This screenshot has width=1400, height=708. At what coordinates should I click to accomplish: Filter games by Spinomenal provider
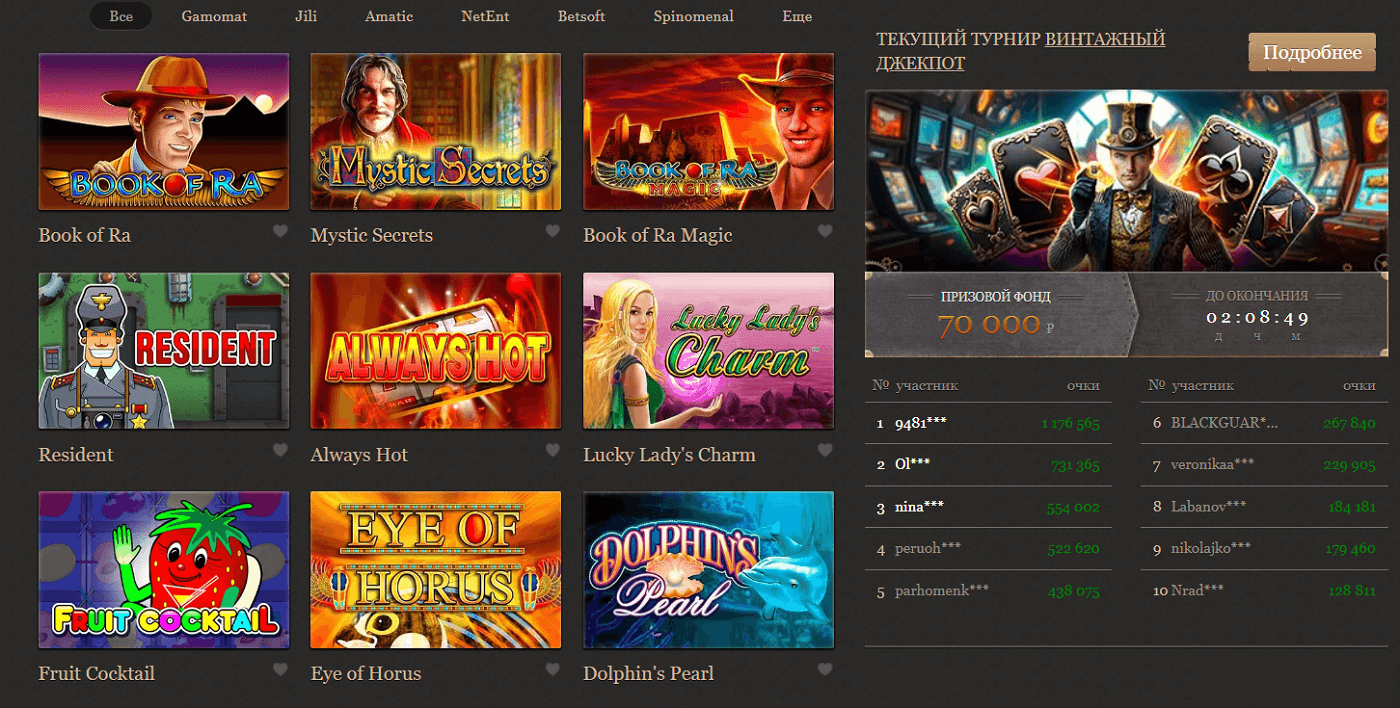693,16
